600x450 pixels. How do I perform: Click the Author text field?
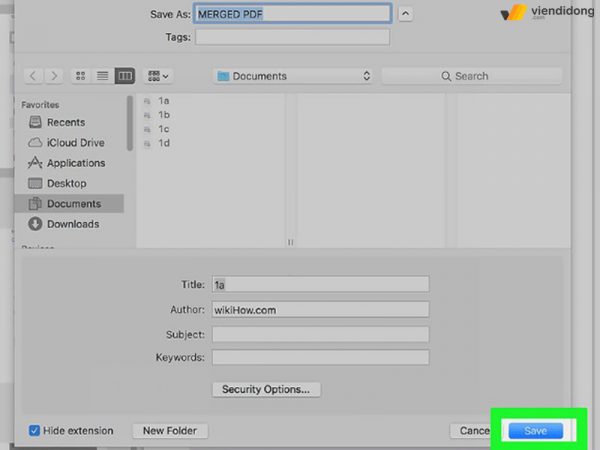tap(320, 310)
